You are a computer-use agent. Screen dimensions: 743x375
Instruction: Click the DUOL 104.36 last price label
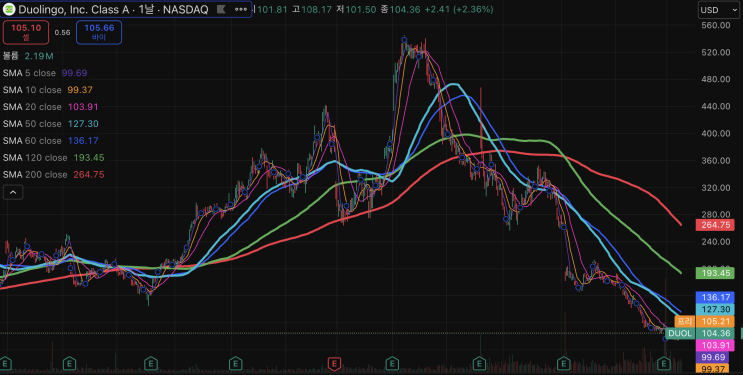click(x=700, y=333)
